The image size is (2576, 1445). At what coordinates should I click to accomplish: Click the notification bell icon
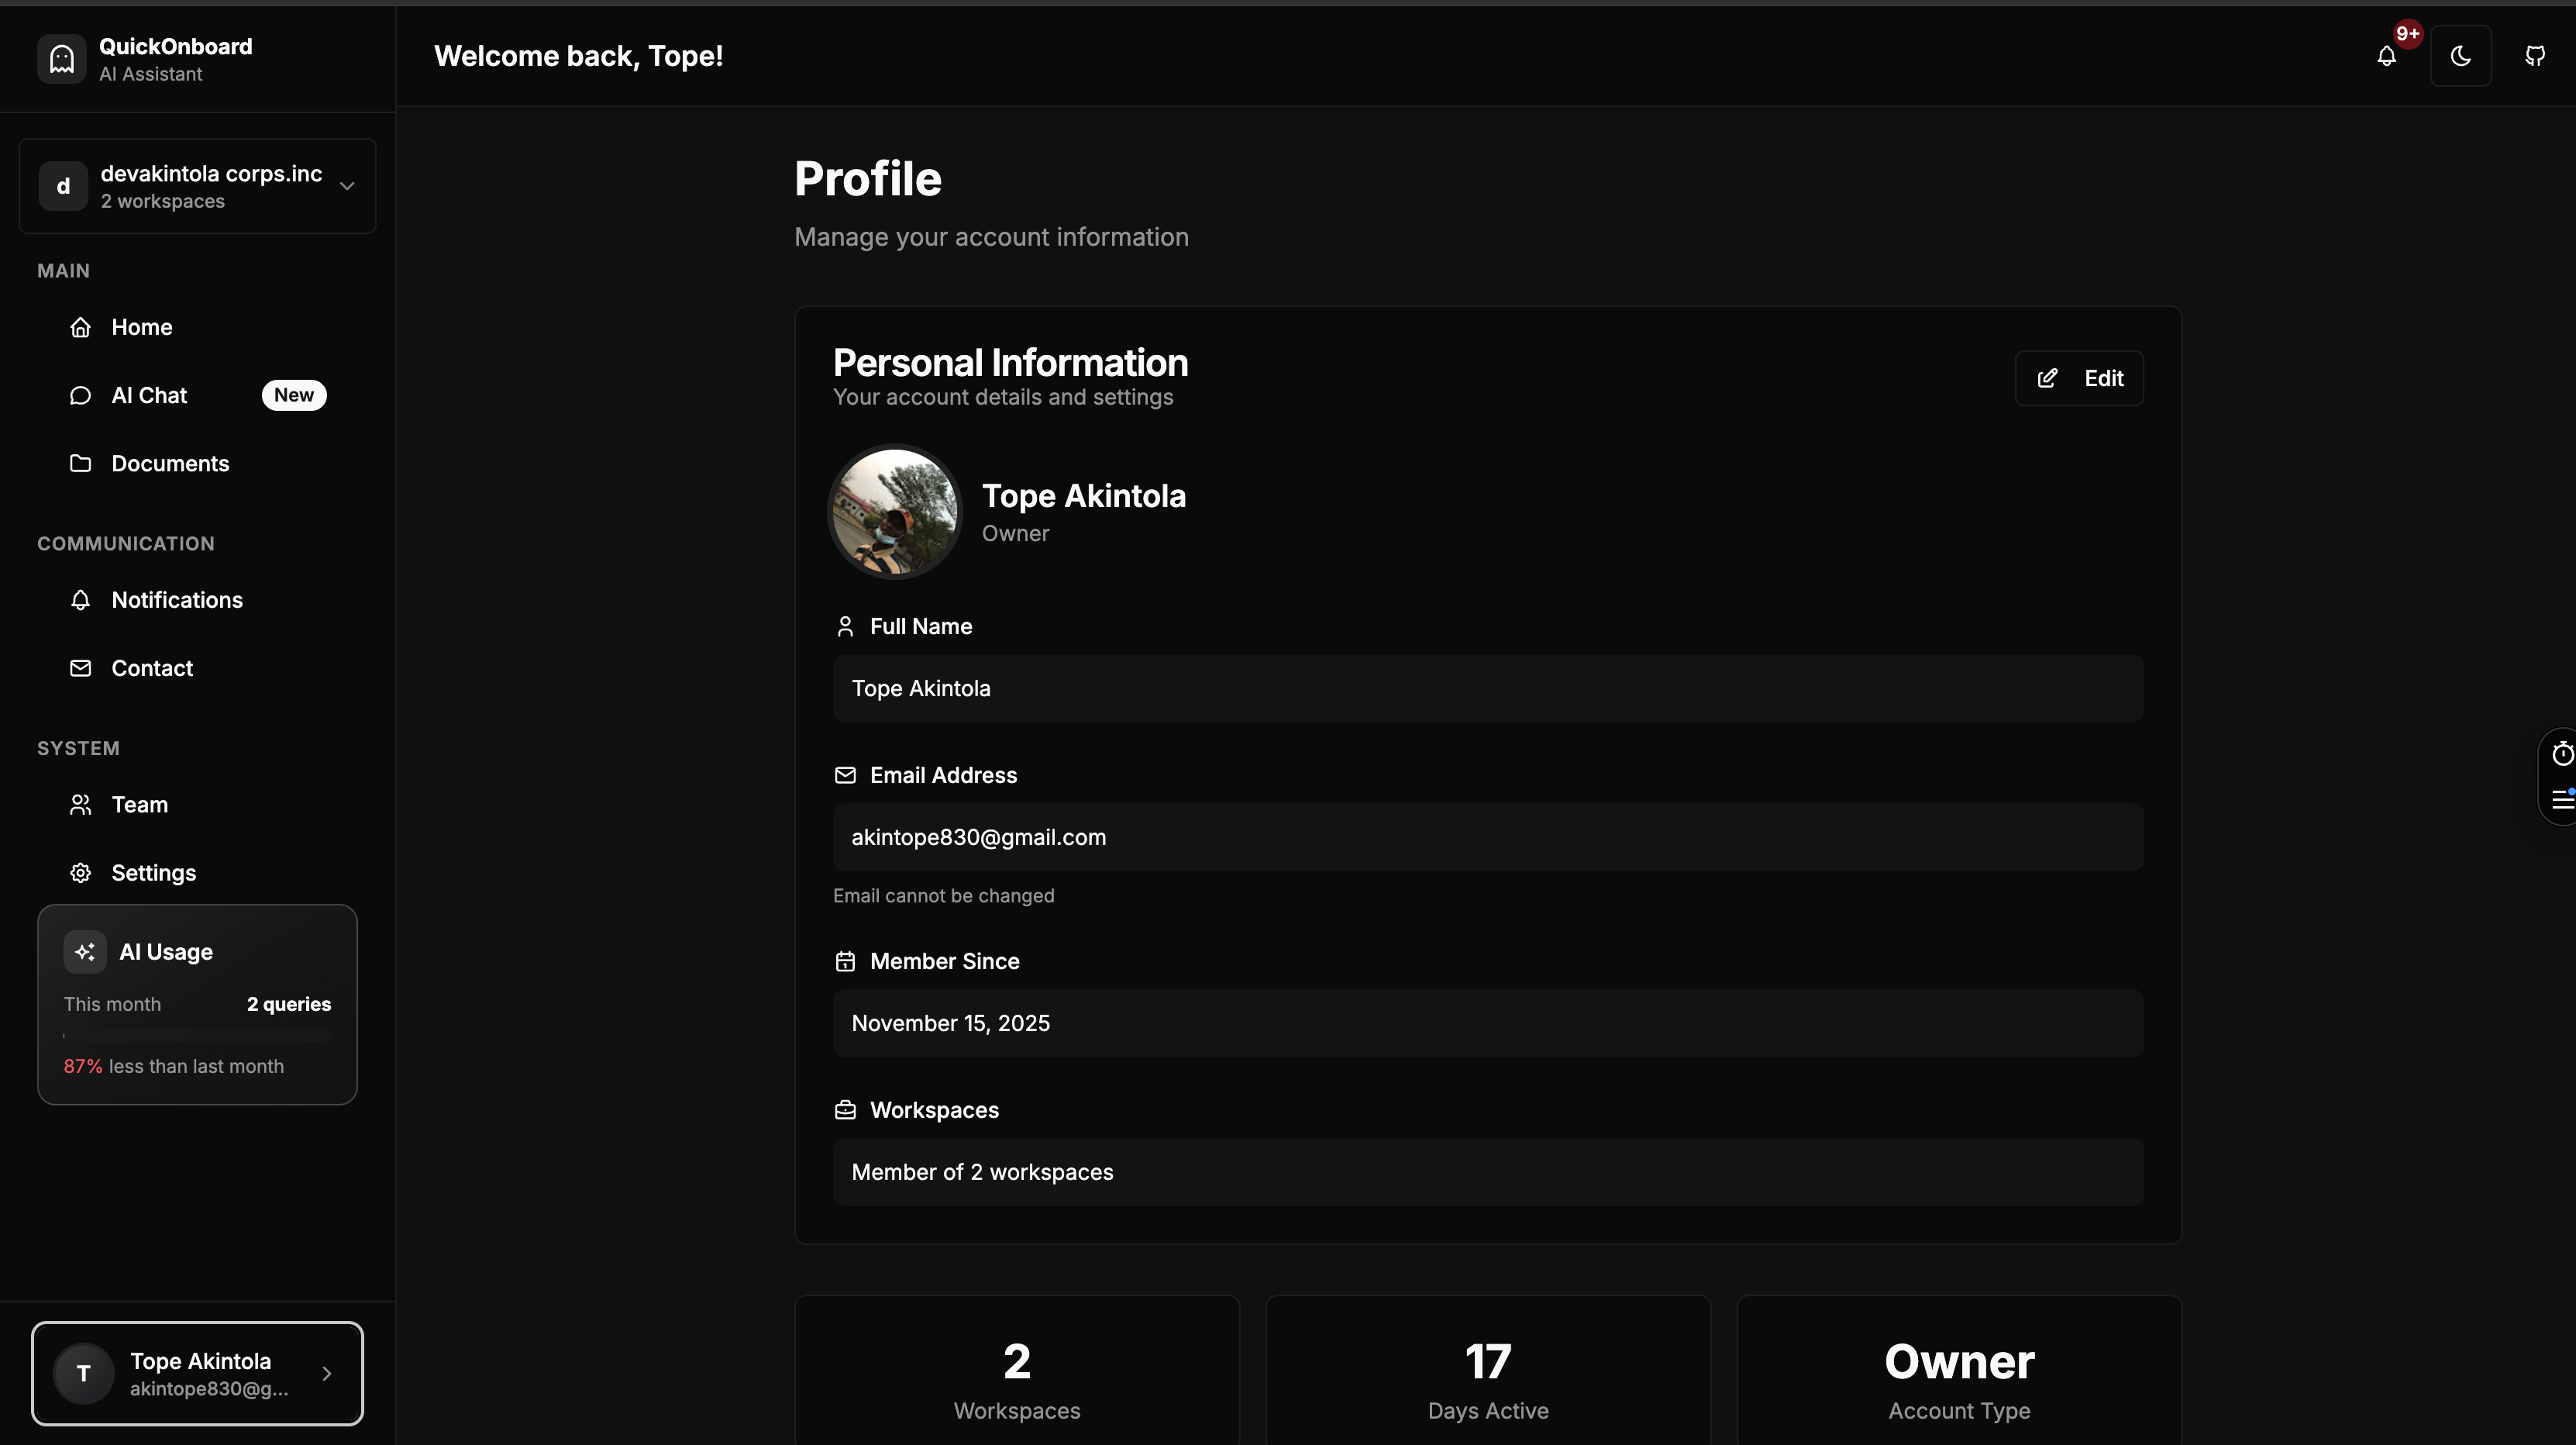[x=2387, y=56]
